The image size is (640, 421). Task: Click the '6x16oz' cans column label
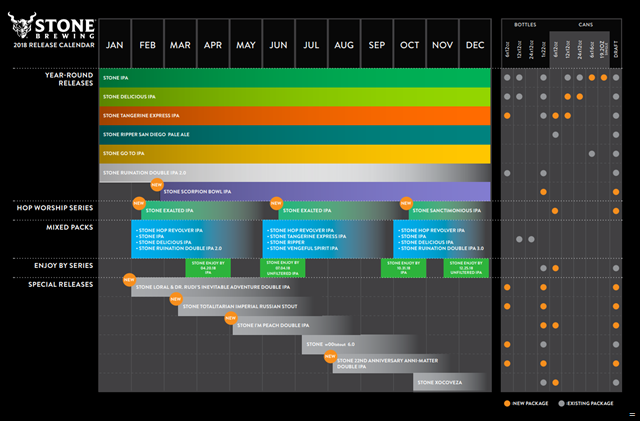592,49
